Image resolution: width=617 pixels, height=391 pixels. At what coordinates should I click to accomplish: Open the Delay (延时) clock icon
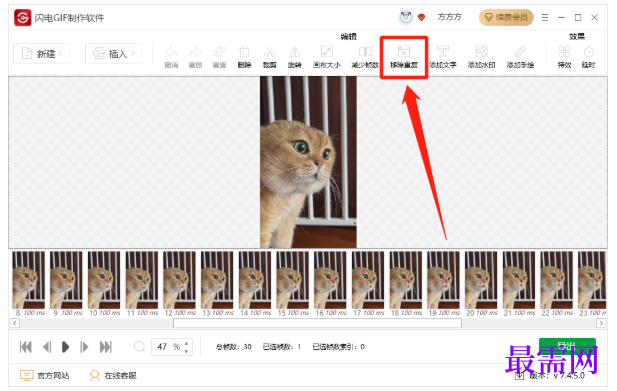pyautogui.click(x=588, y=52)
